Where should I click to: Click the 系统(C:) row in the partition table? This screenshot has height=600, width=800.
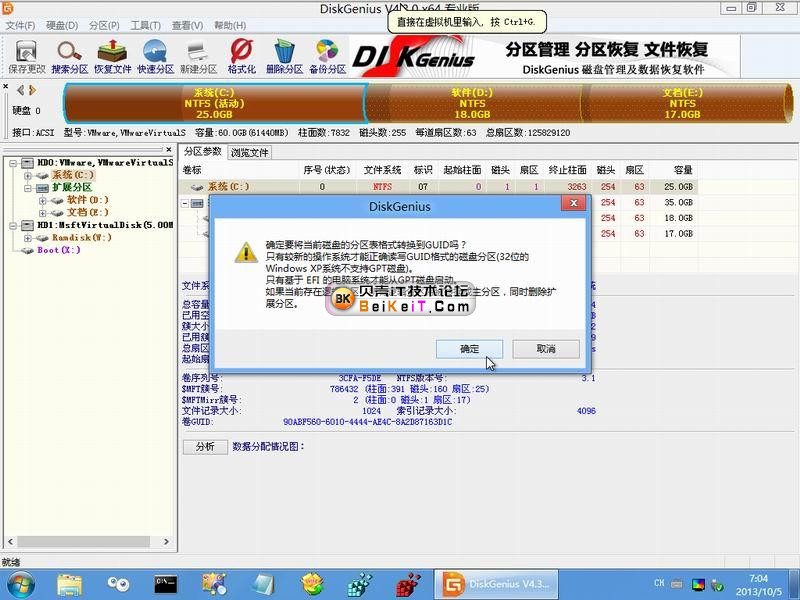pos(439,187)
